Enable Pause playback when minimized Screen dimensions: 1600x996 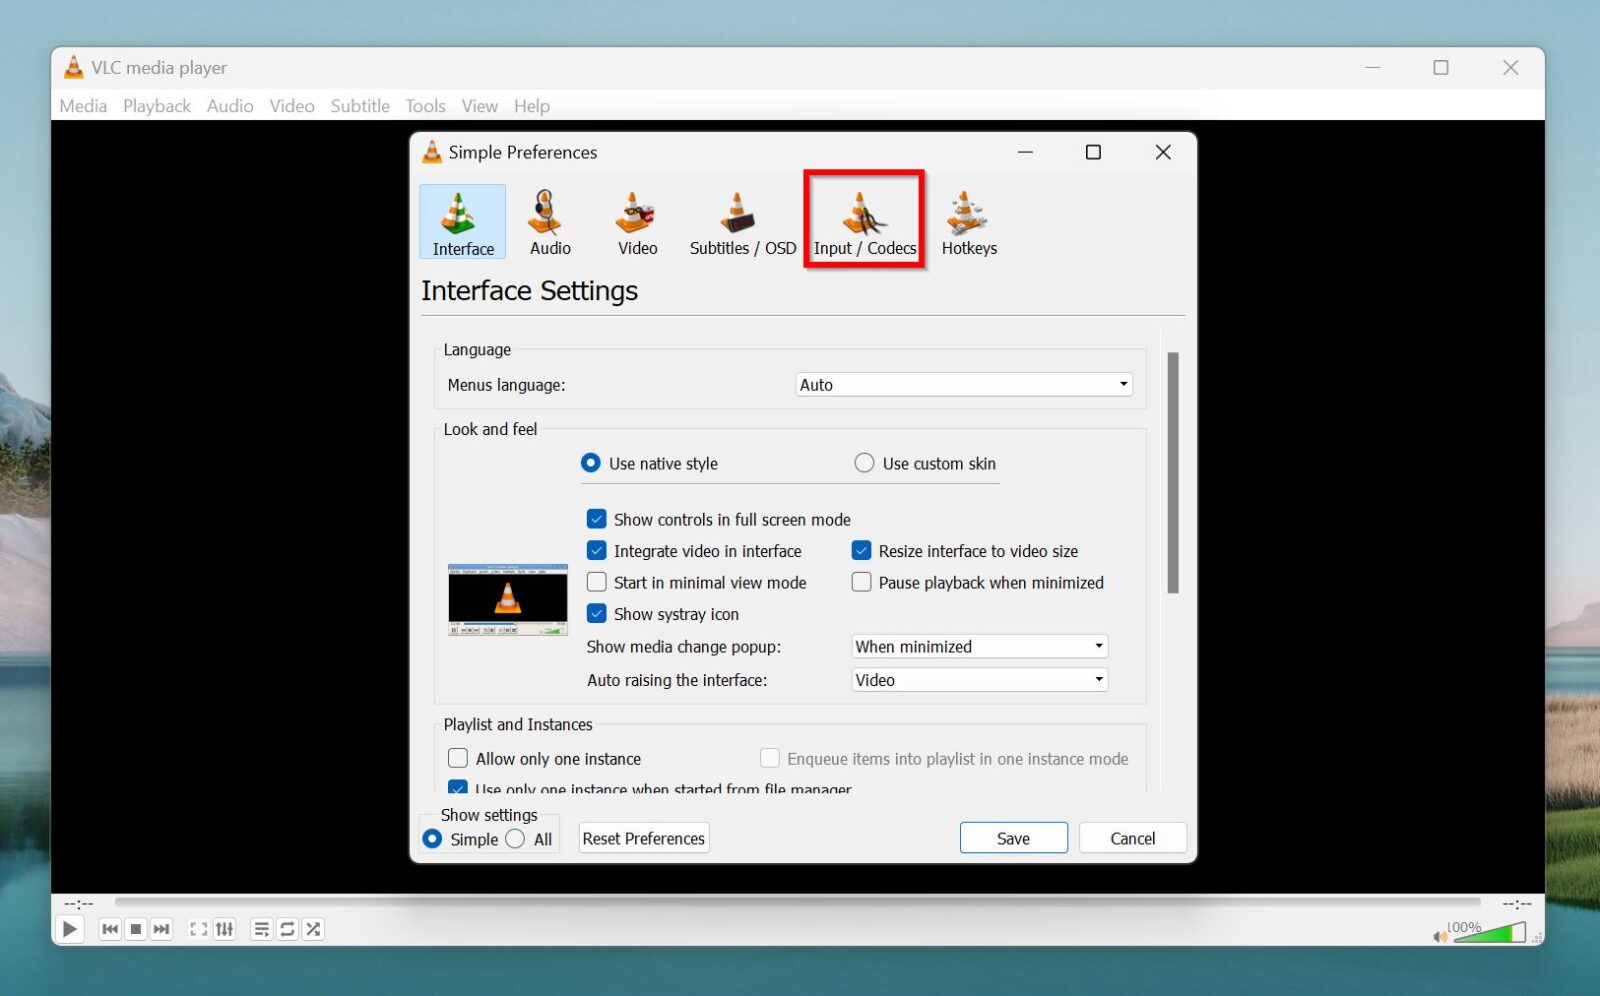point(861,582)
